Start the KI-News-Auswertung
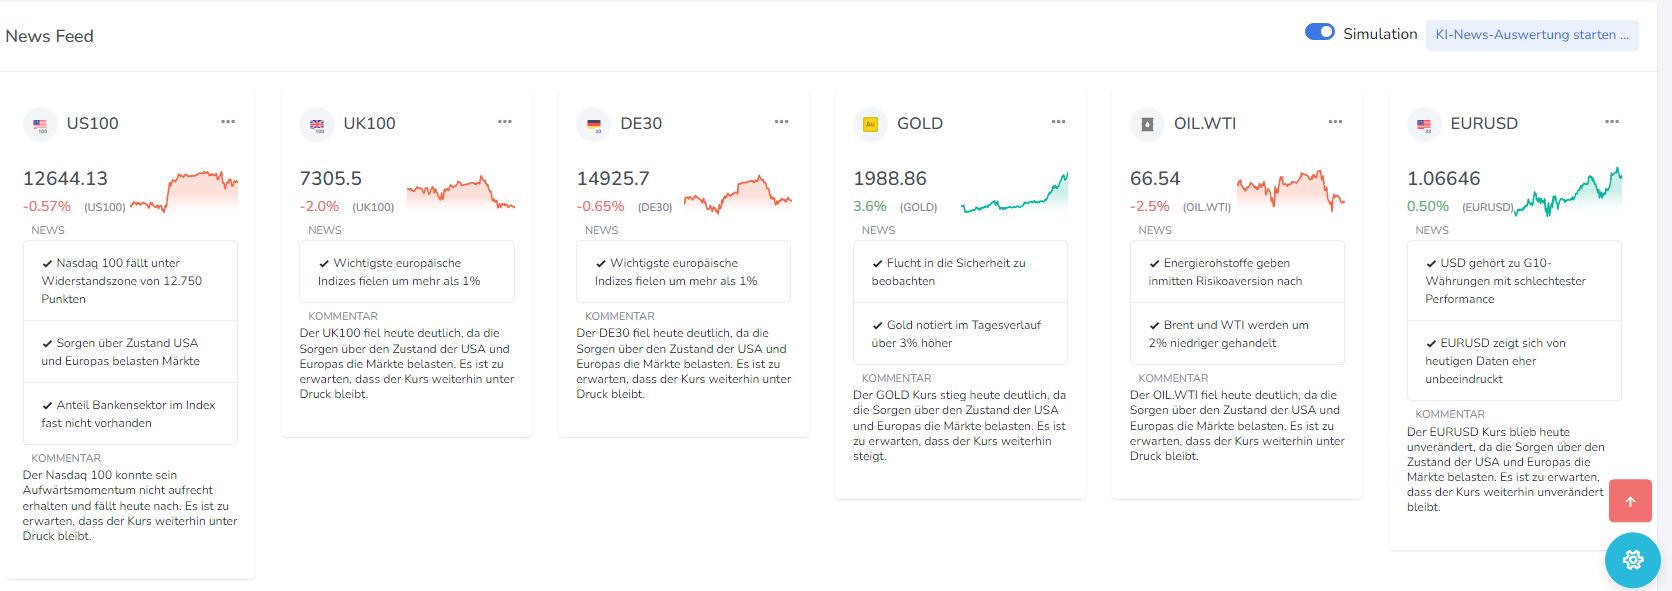The image size is (1672, 591). 1532,35
